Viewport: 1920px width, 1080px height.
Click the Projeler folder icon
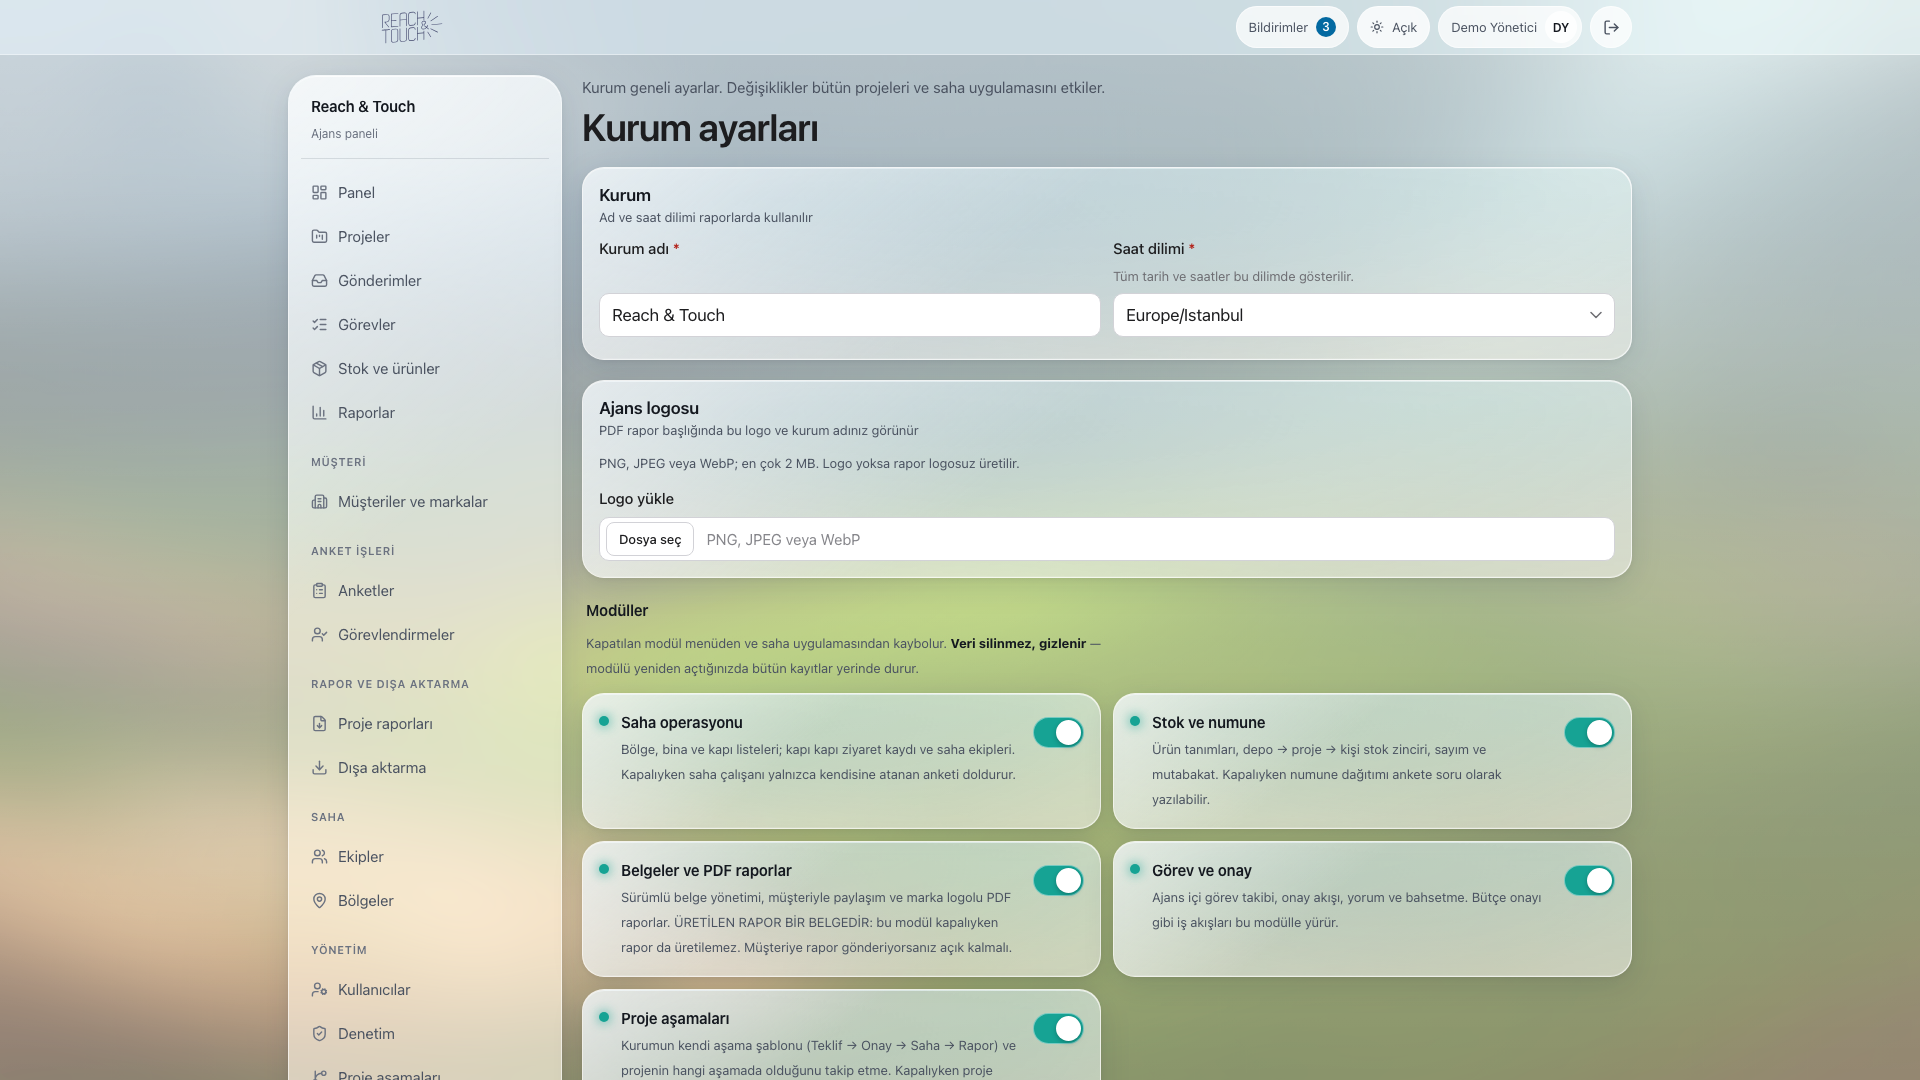pos(319,236)
